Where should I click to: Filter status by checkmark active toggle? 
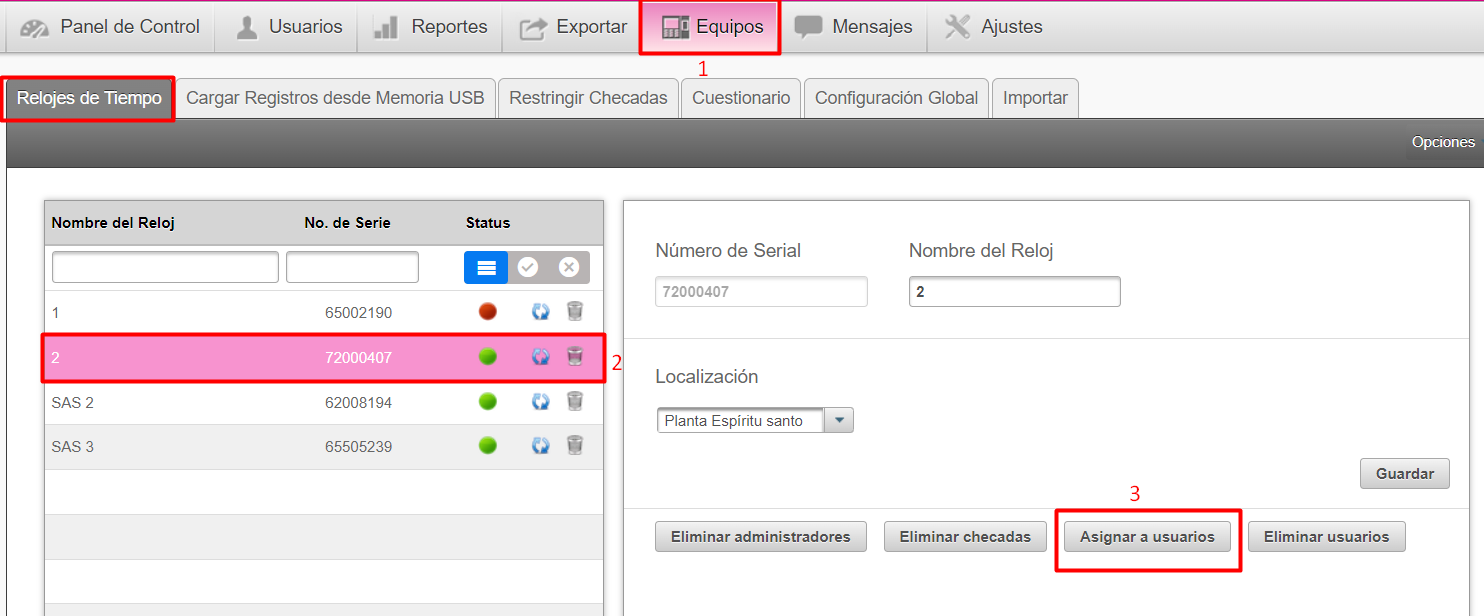pos(528,268)
